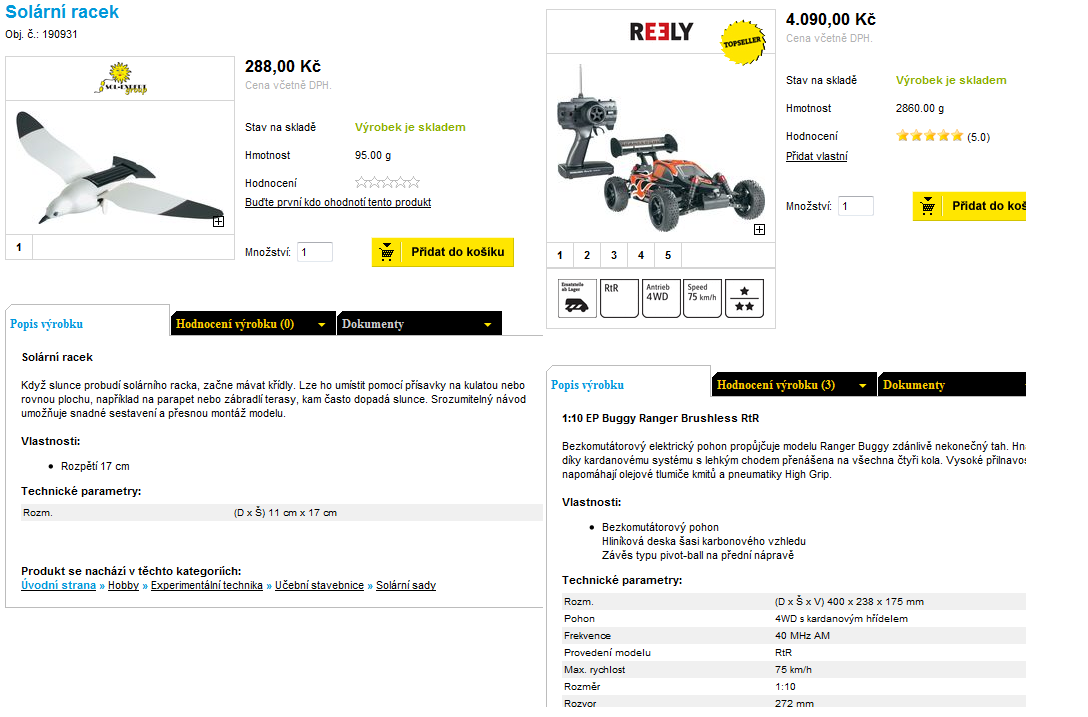Click the RtR feature icon

pos(619,298)
